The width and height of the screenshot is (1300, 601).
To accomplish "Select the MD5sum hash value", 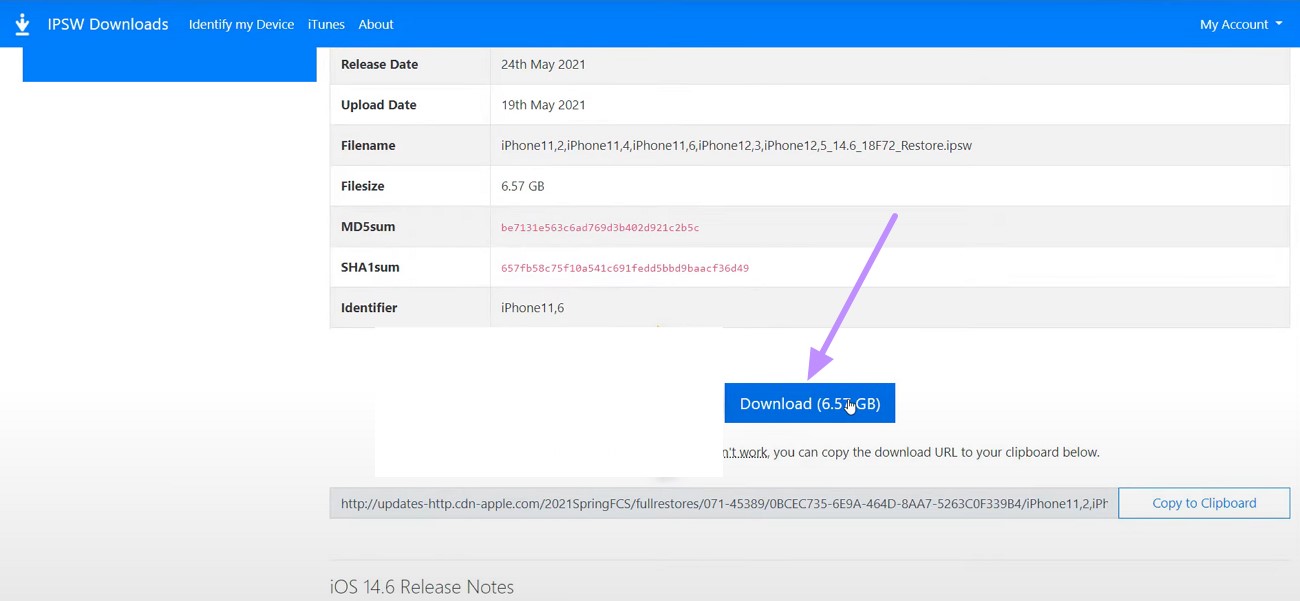I will point(600,228).
